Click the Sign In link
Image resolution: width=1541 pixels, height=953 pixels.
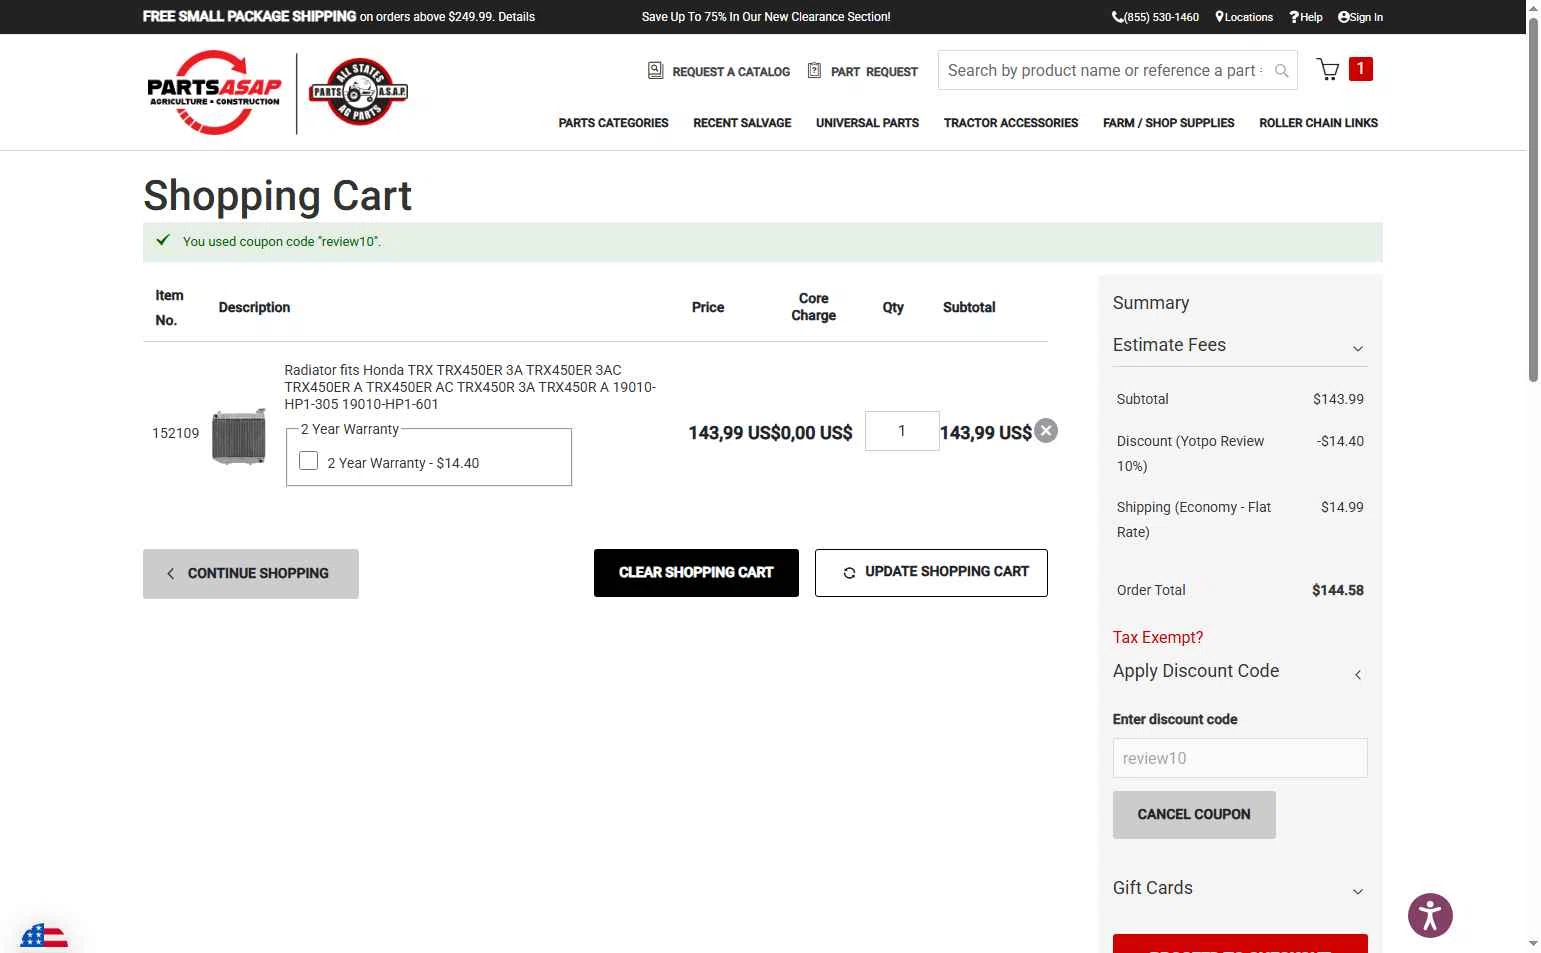1360,17
